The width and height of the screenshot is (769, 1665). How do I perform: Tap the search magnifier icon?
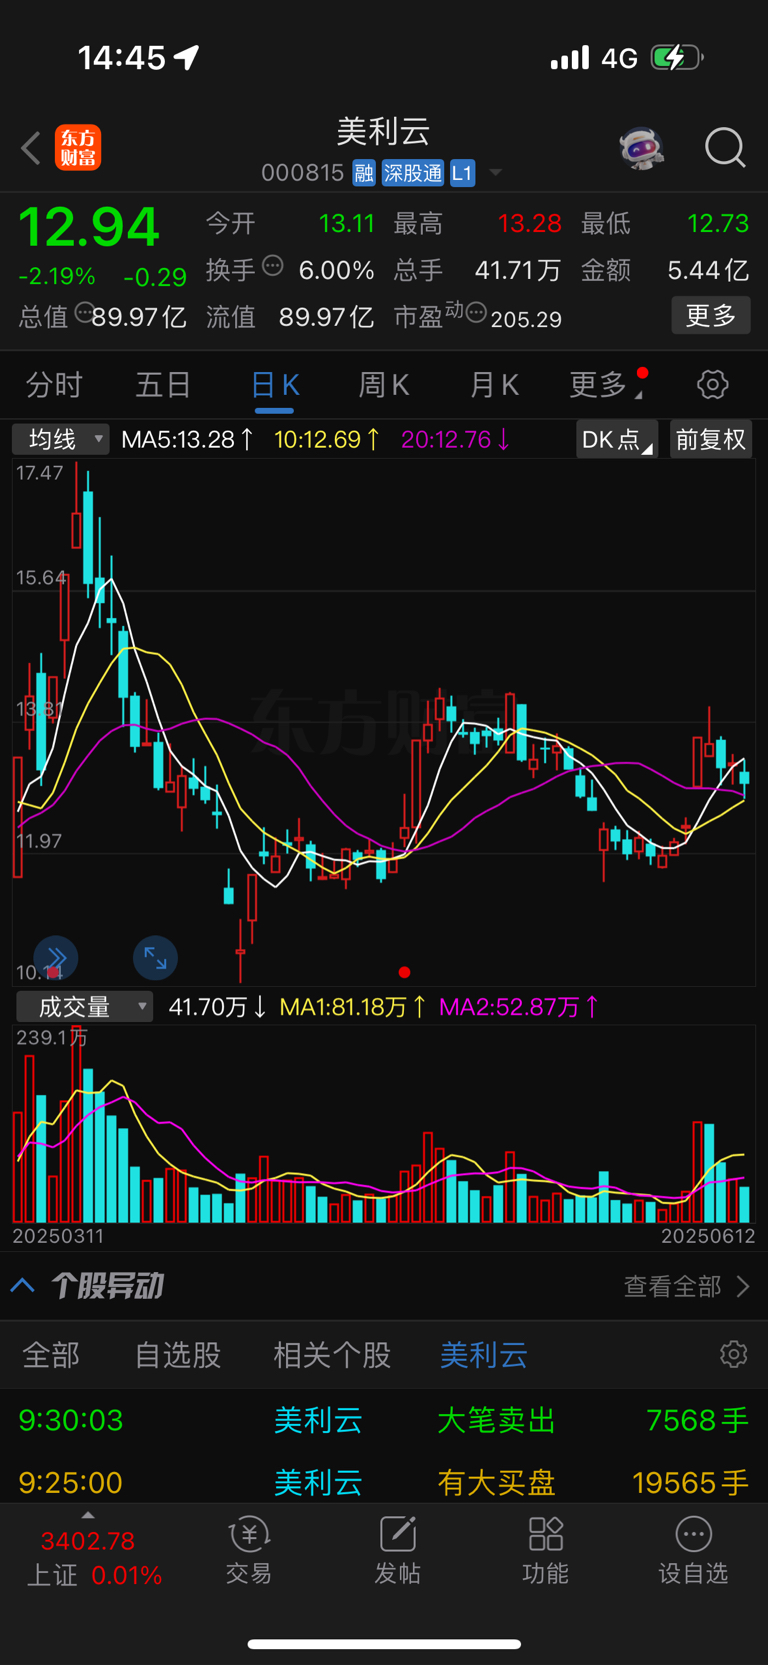(x=725, y=148)
